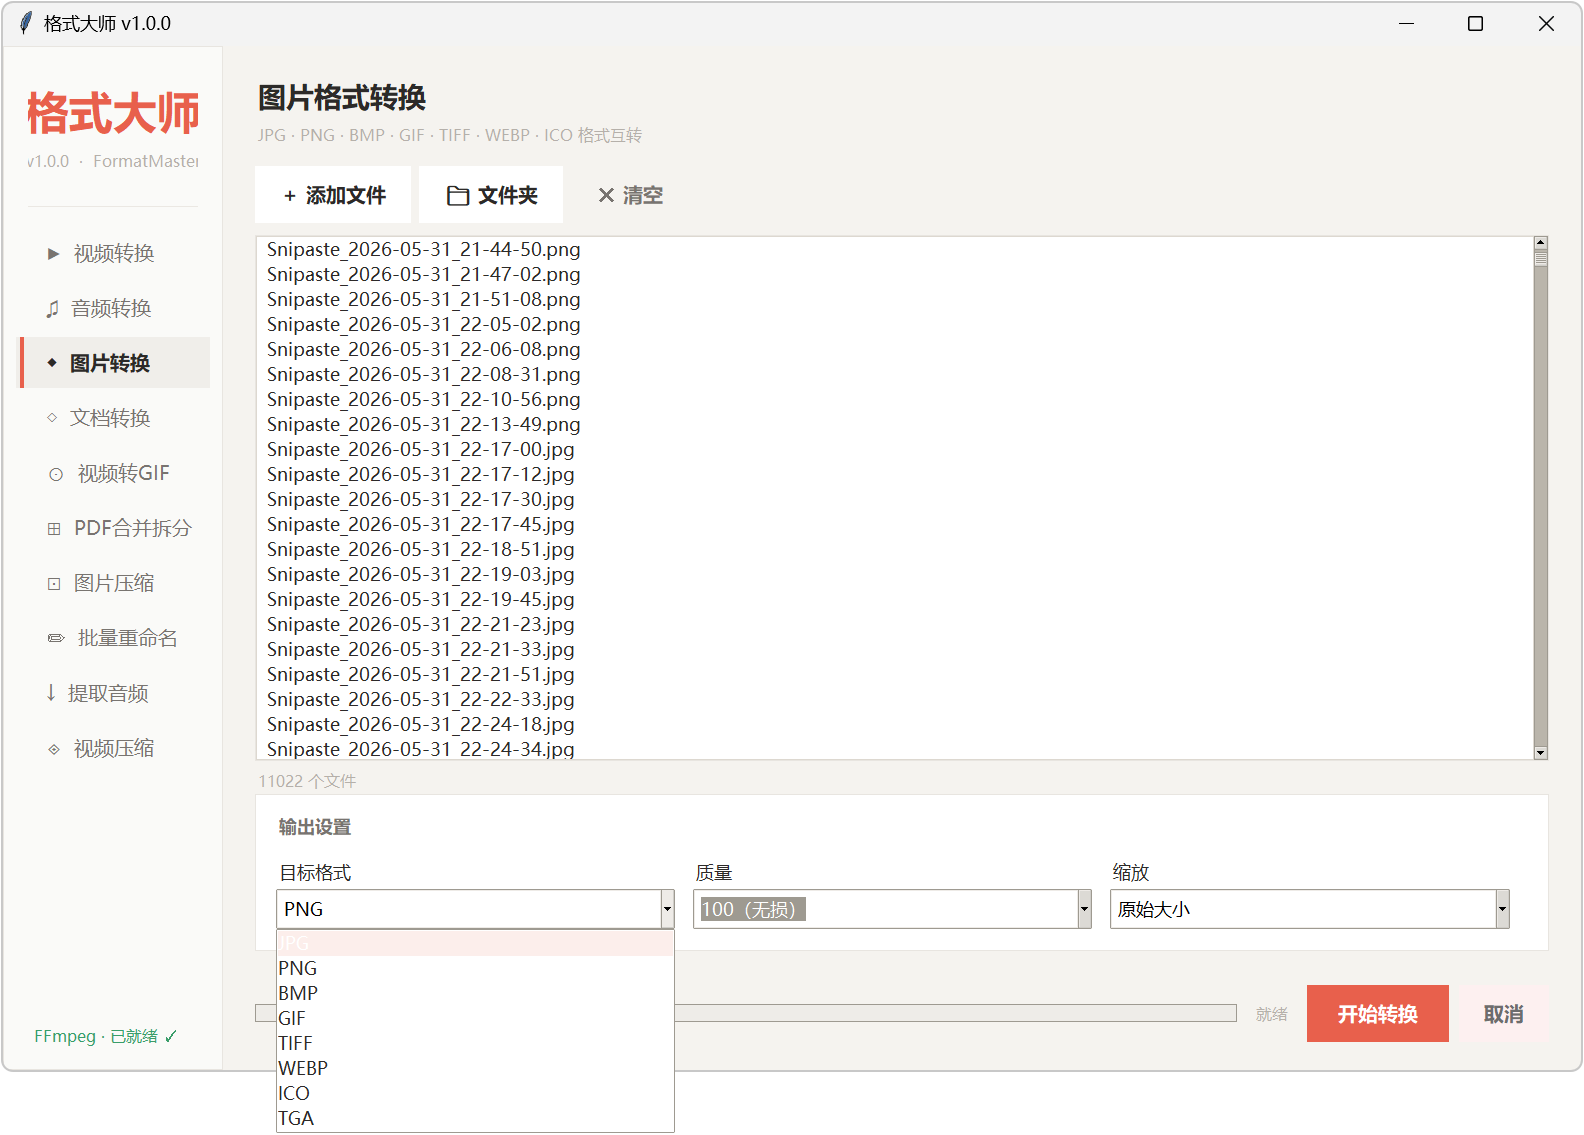Pick TIFF from the format options

tap(475, 1043)
